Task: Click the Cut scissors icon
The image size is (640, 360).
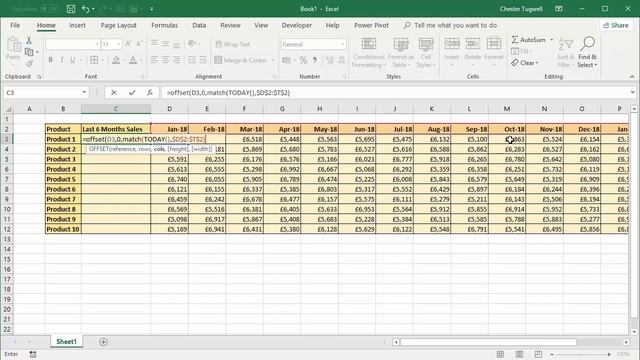Action: coord(29,40)
